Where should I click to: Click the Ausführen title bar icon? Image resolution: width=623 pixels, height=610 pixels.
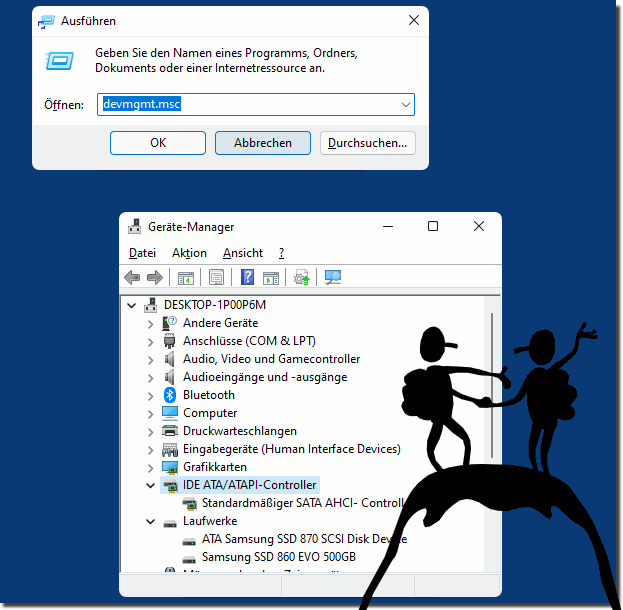coord(46,21)
